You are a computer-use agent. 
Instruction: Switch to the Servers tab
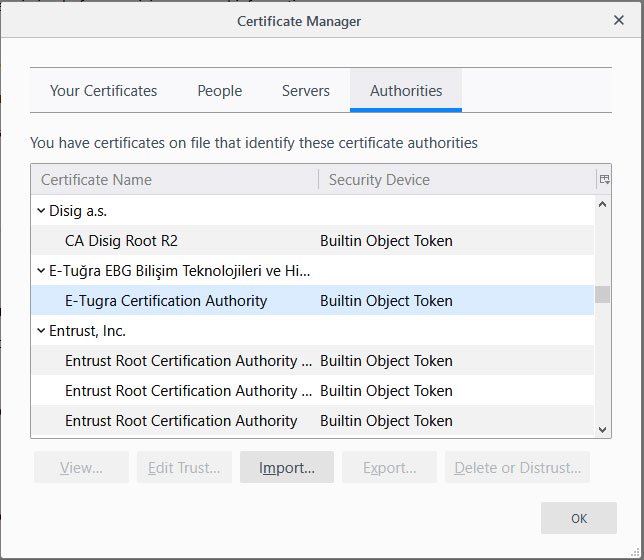pyautogui.click(x=305, y=91)
